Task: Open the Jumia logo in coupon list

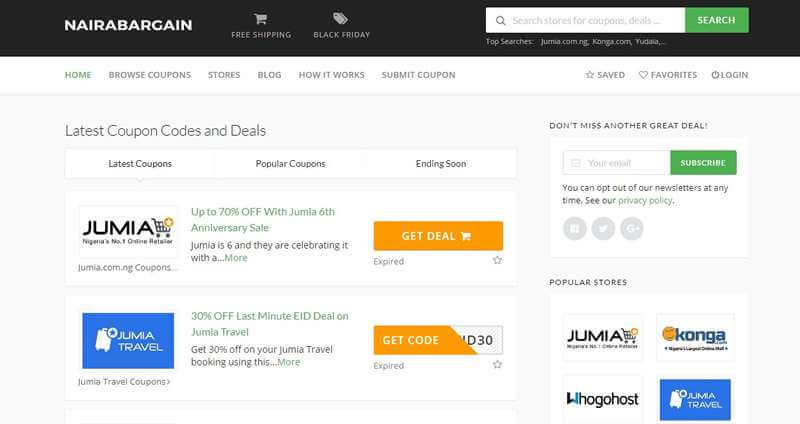Action: click(x=128, y=232)
